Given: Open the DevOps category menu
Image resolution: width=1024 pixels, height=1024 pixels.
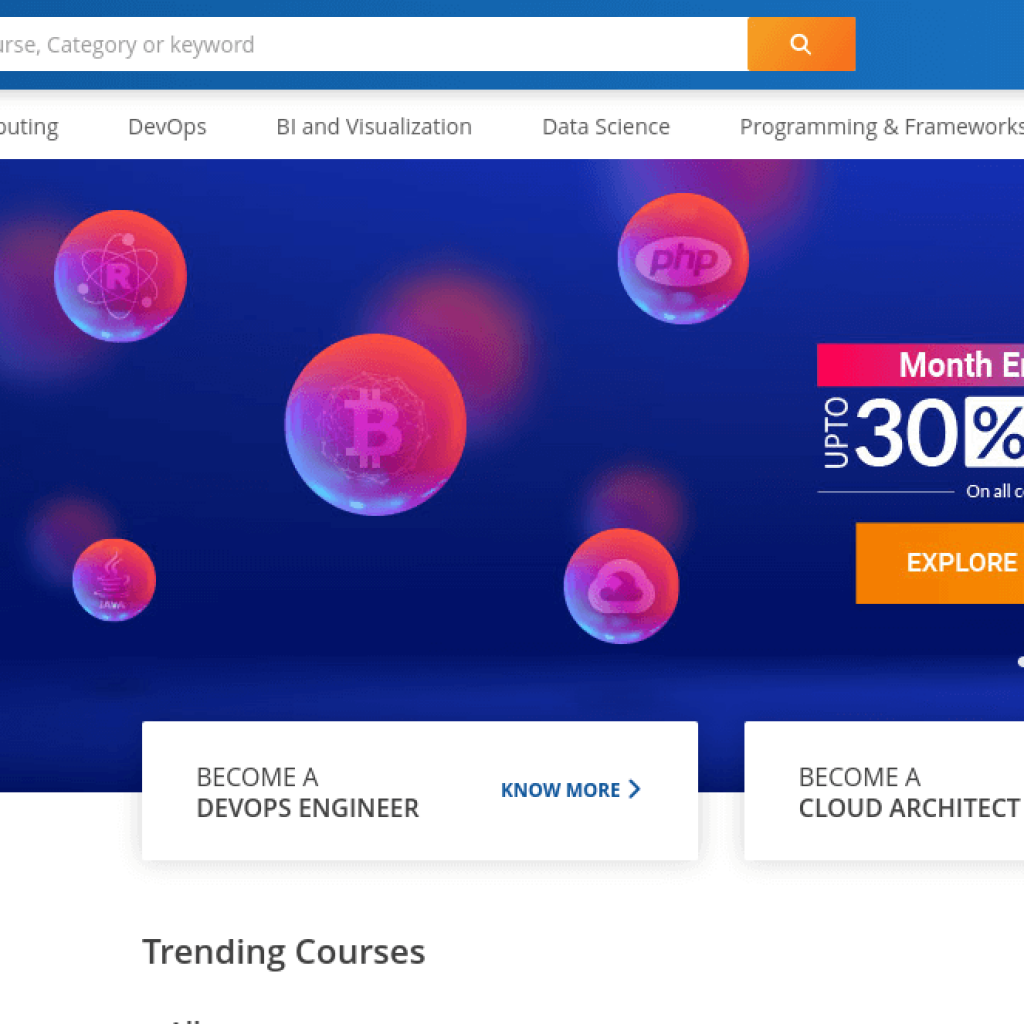Looking at the screenshot, I should tap(167, 127).
